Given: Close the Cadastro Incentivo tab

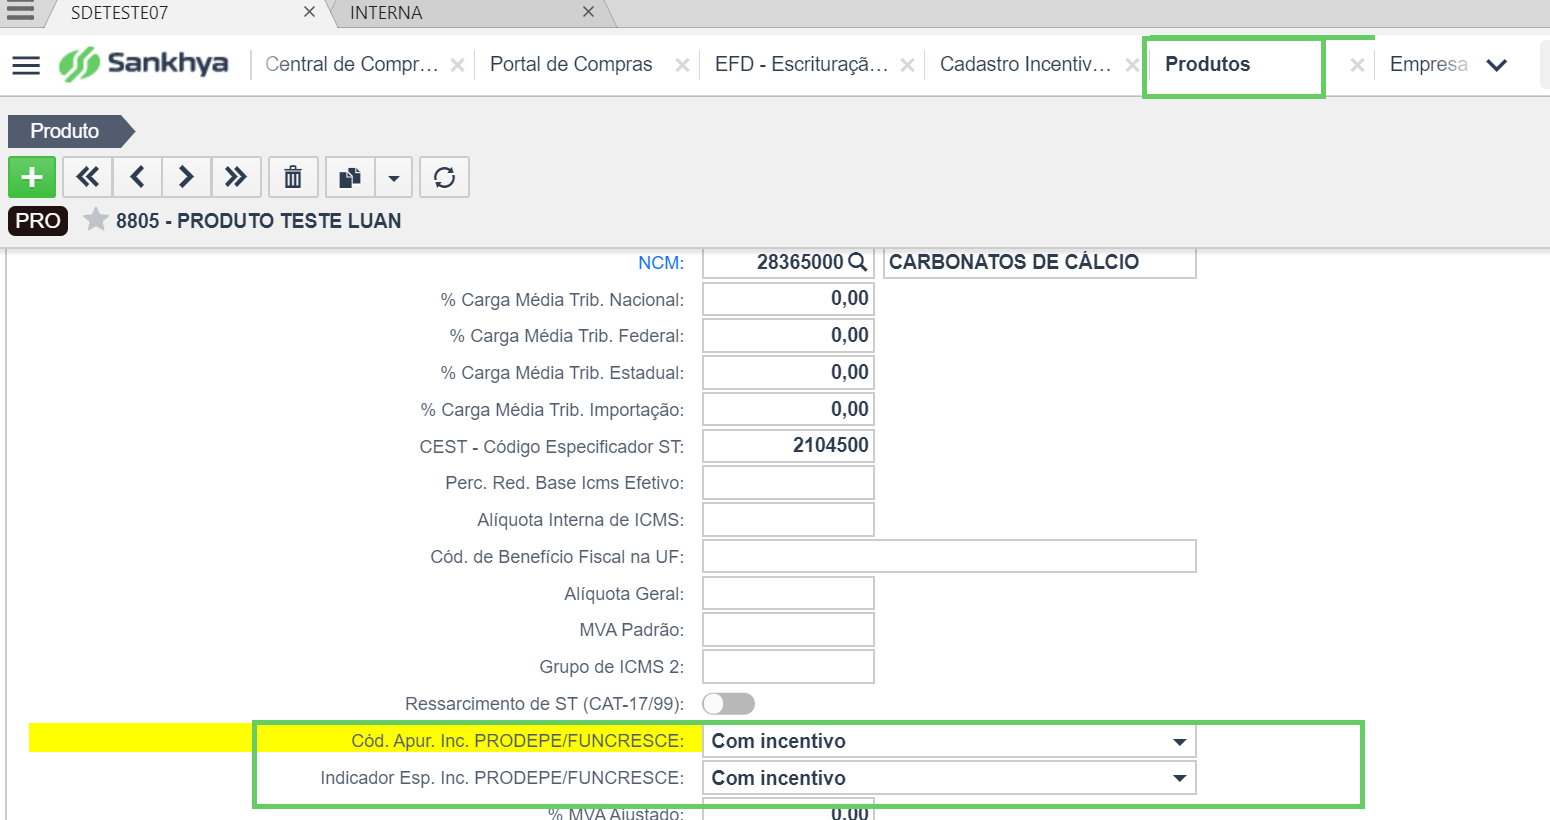Looking at the screenshot, I should [x=1132, y=65].
